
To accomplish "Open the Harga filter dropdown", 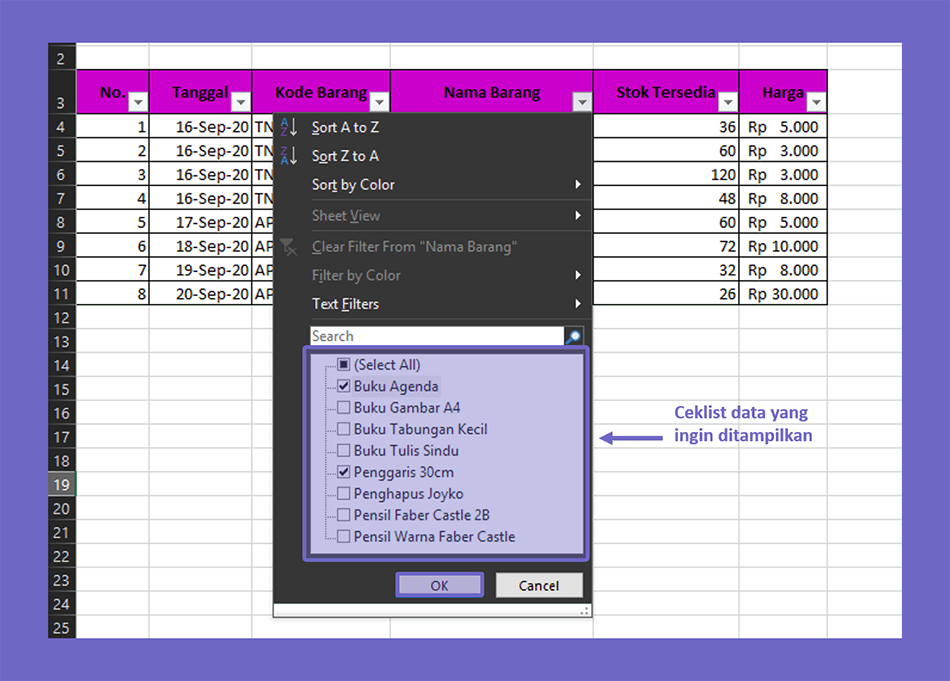I will click(x=817, y=103).
